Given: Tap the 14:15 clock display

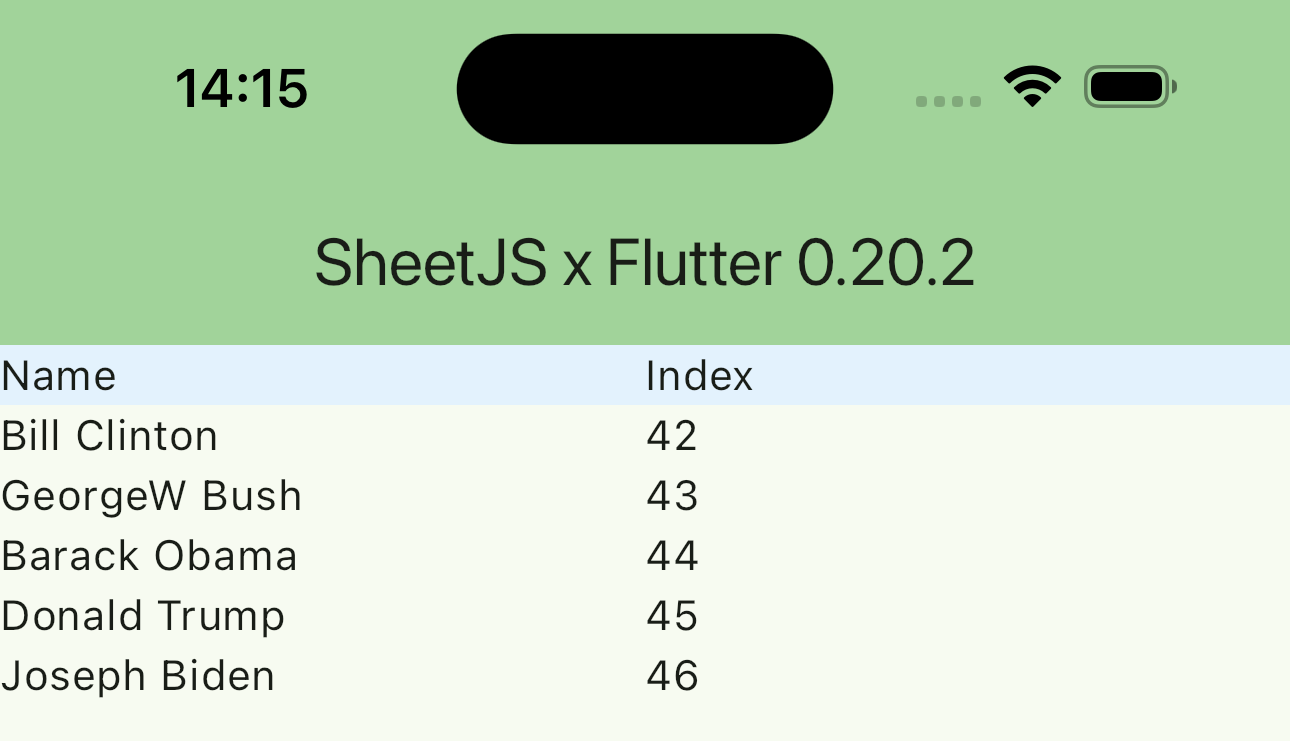Looking at the screenshot, I should tap(241, 88).
